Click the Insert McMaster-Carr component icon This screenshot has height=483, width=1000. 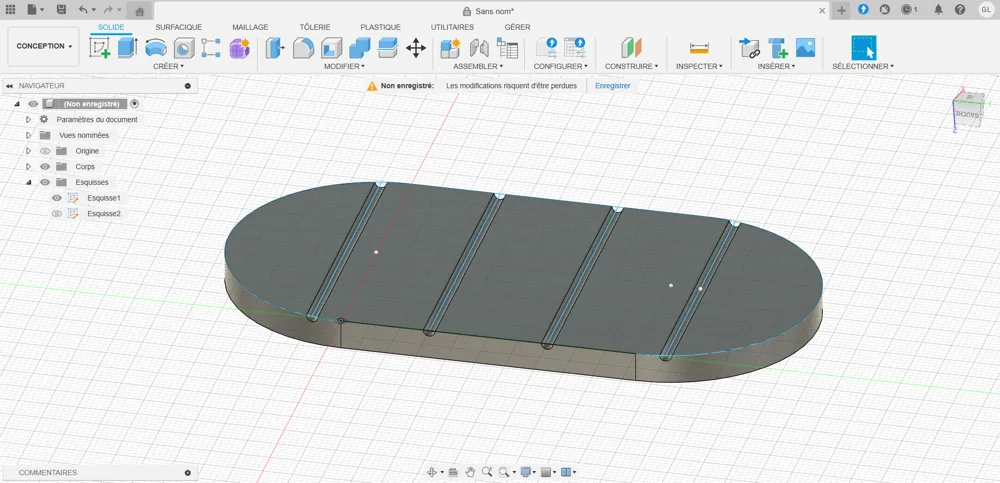point(777,48)
